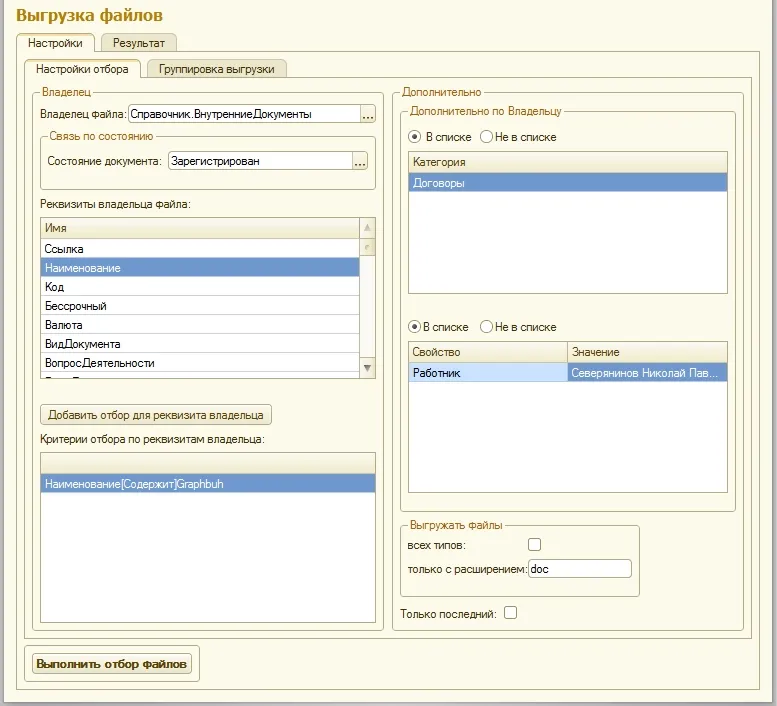Viewport: 777px width, 706px height.
Task: Select the Работник property cell
Action: coord(488,373)
